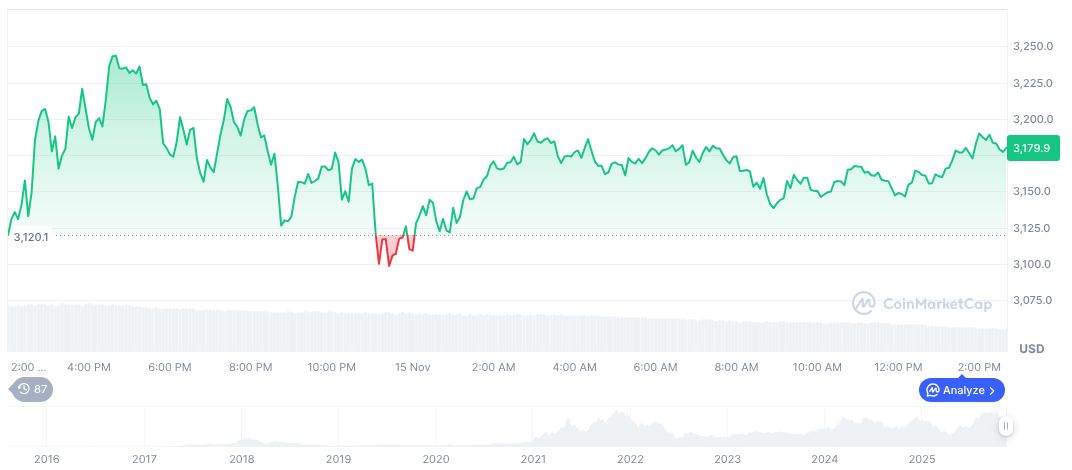The height and width of the screenshot is (470, 1072).
Task: Click the 2021 year on the bottom timeline
Action: pos(533,459)
